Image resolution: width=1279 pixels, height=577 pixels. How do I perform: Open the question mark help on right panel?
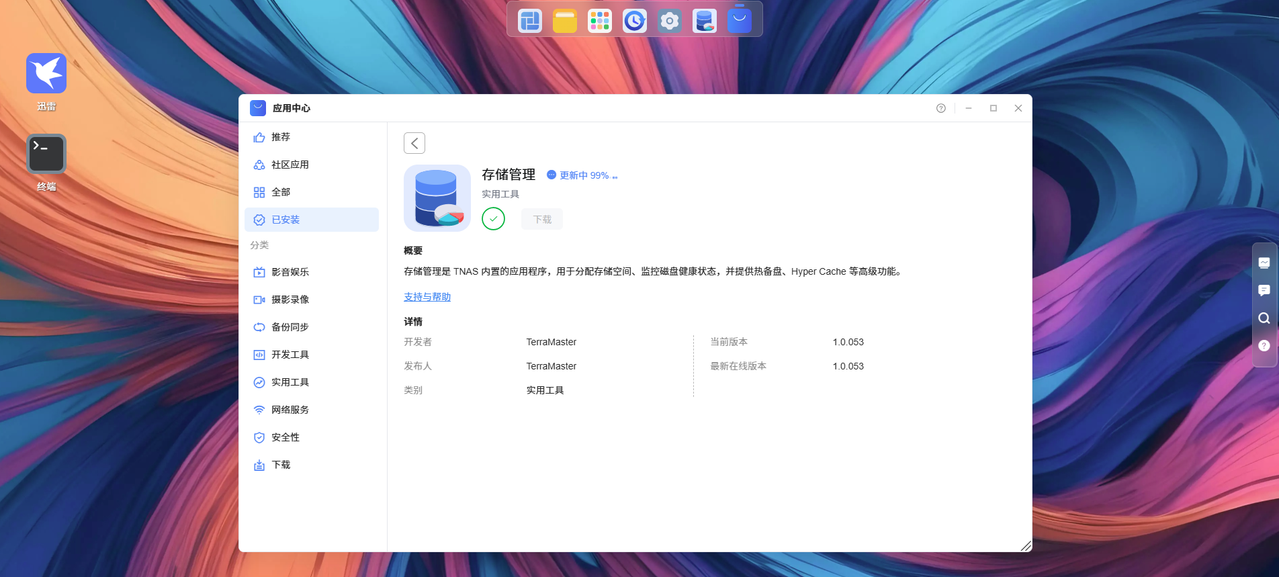pyautogui.click(x=1264, y=346)
